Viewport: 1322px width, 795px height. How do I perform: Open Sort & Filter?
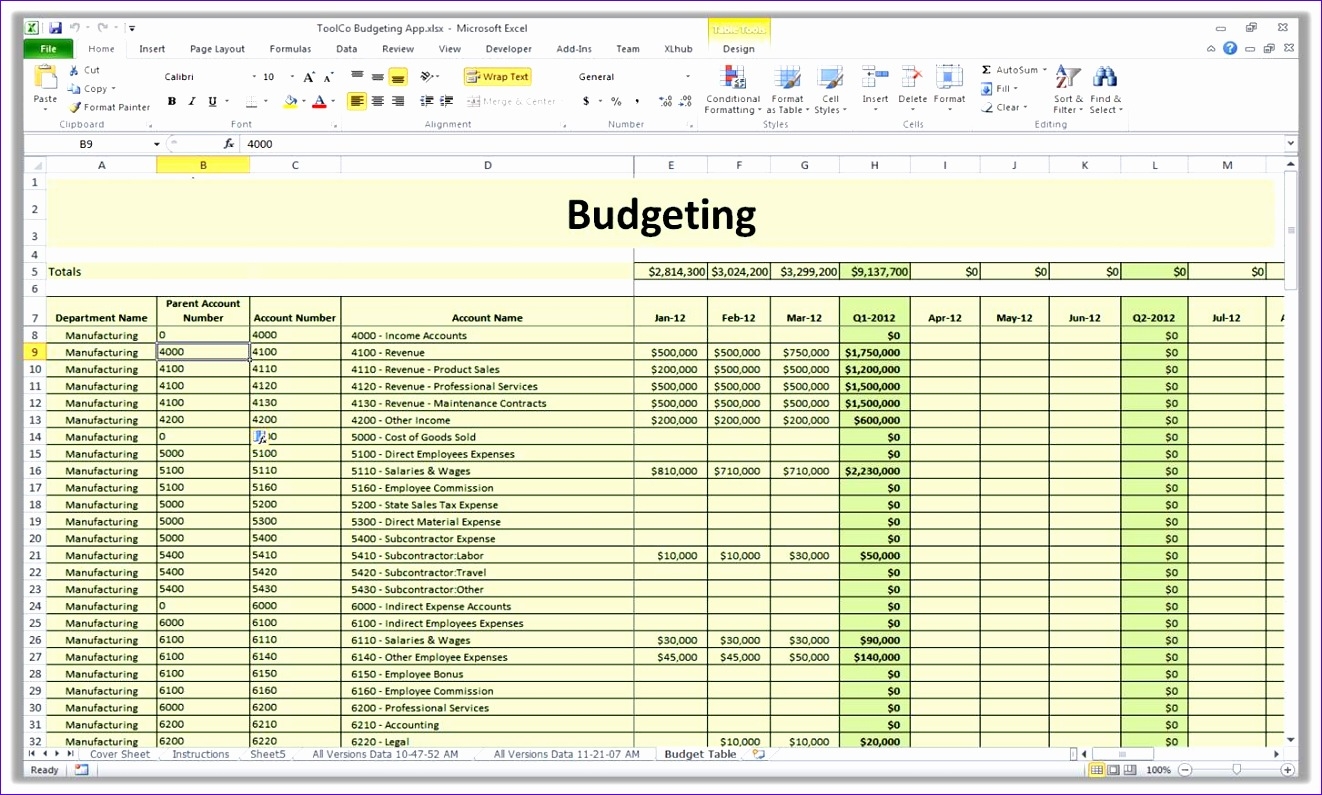point(1066,88)
